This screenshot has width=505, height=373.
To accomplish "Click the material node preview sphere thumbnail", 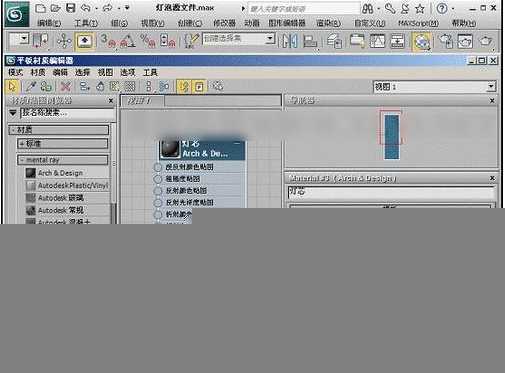I will coord(170,148).
